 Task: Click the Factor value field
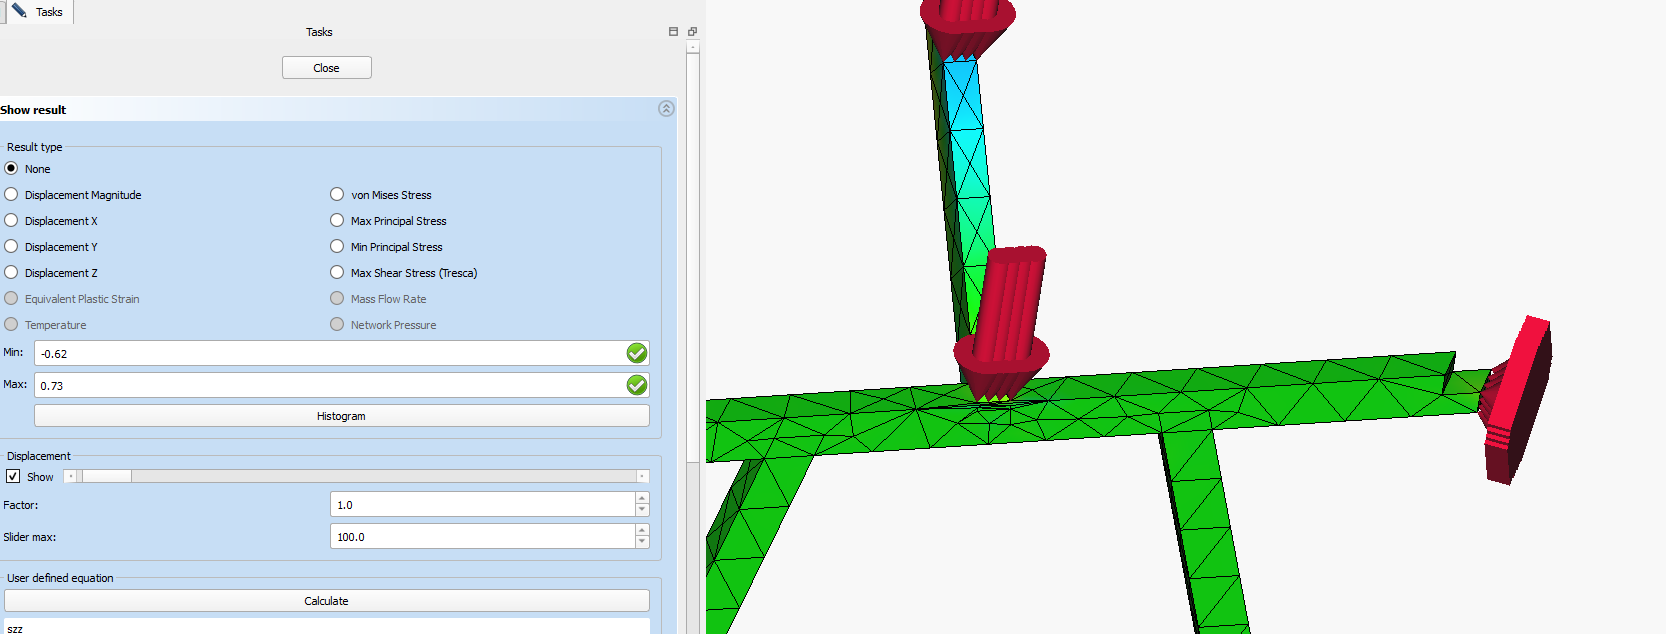483,505
